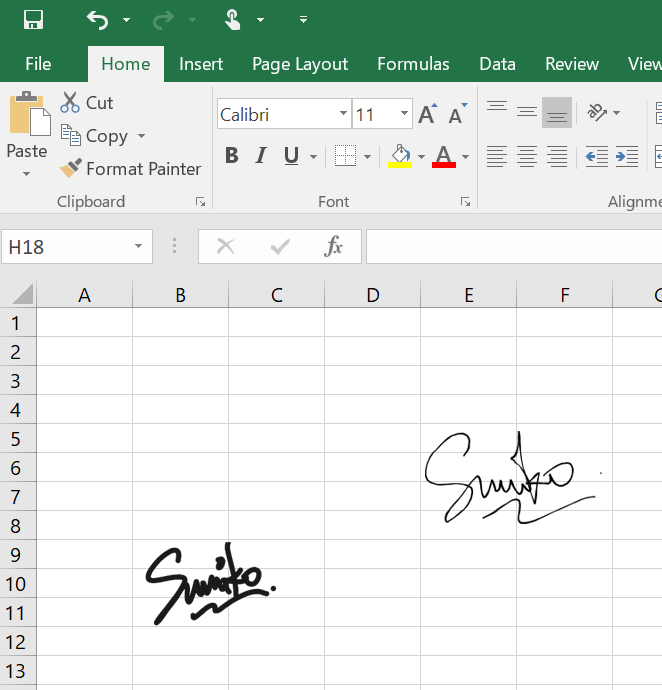Click the text Orientation icon
This screenshot has height=690, width=662.
[x=597, y=112]
